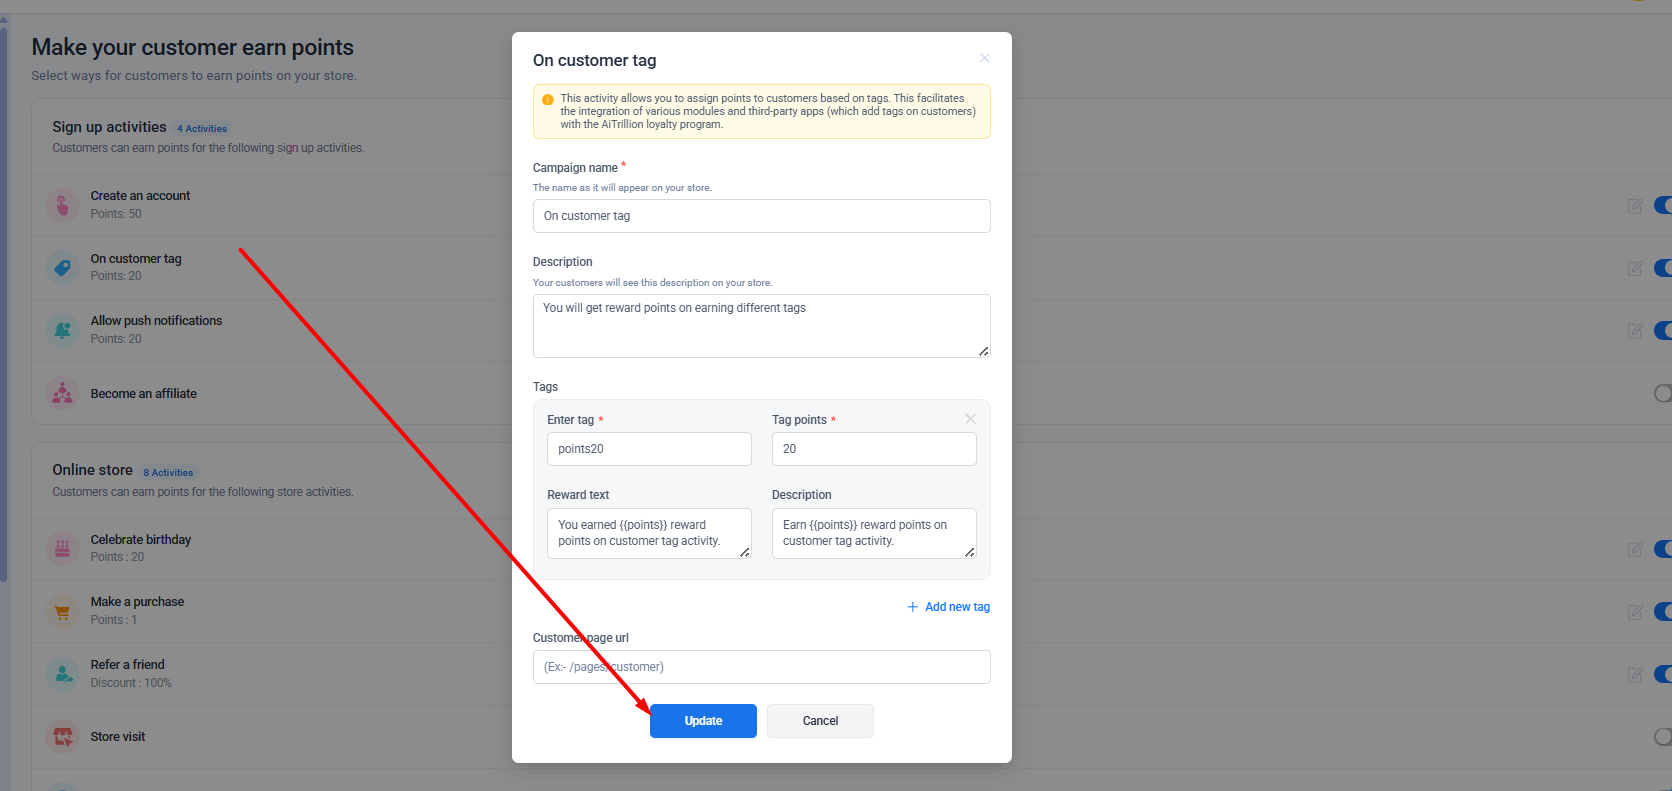Click the Make a purchase cart icon

62,611
